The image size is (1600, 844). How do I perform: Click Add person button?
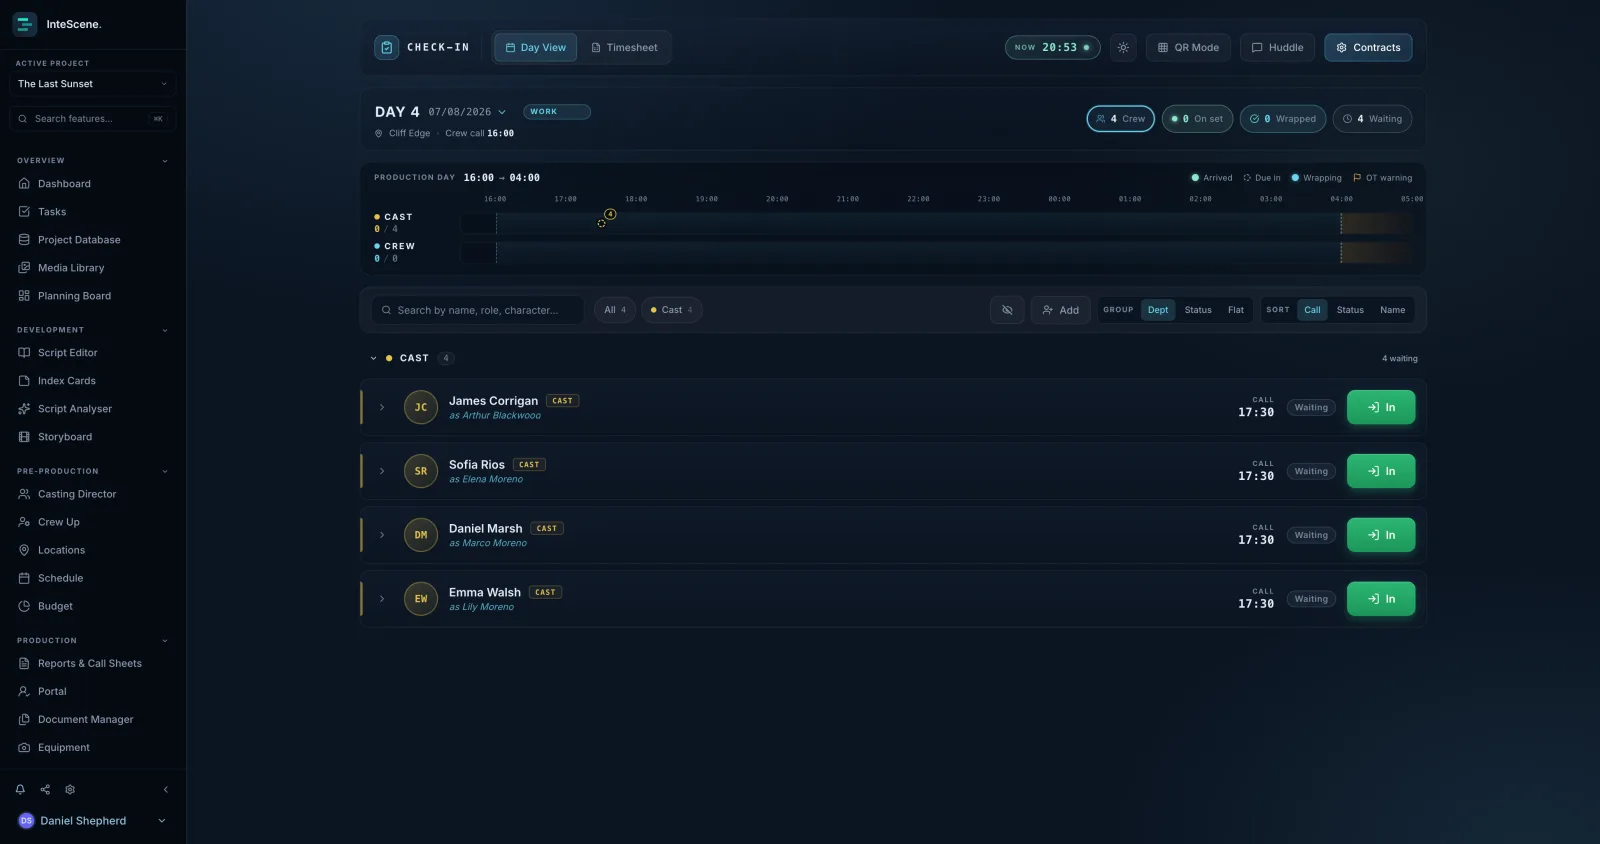click(x=1060, y=310)
